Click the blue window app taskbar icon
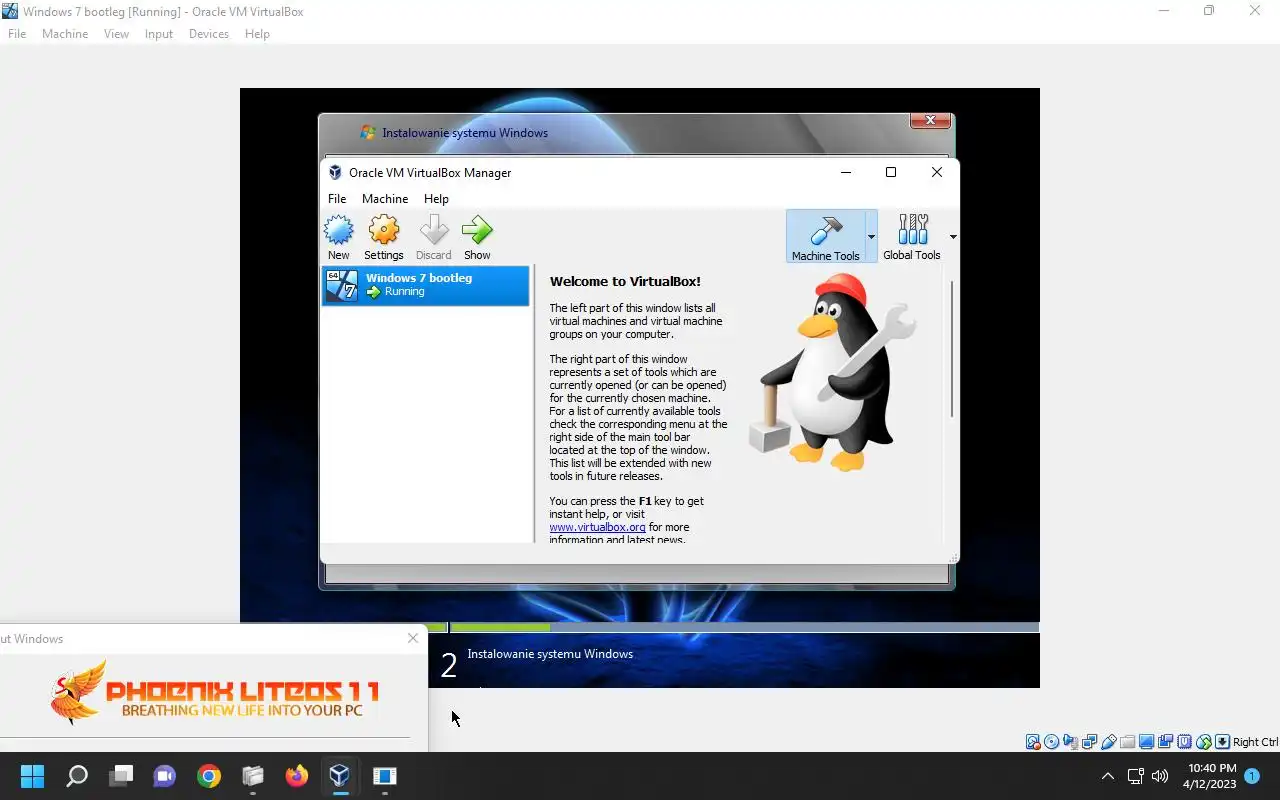 click(385, 776)
